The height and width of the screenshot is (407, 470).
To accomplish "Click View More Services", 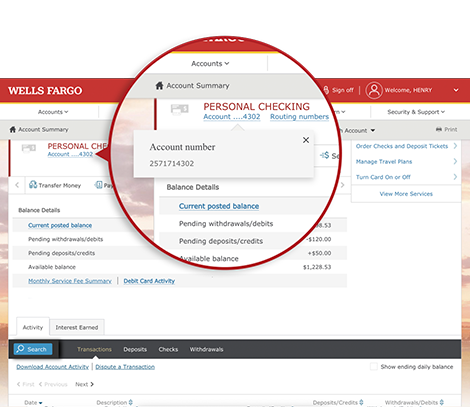I will click(x=406, y=194).
